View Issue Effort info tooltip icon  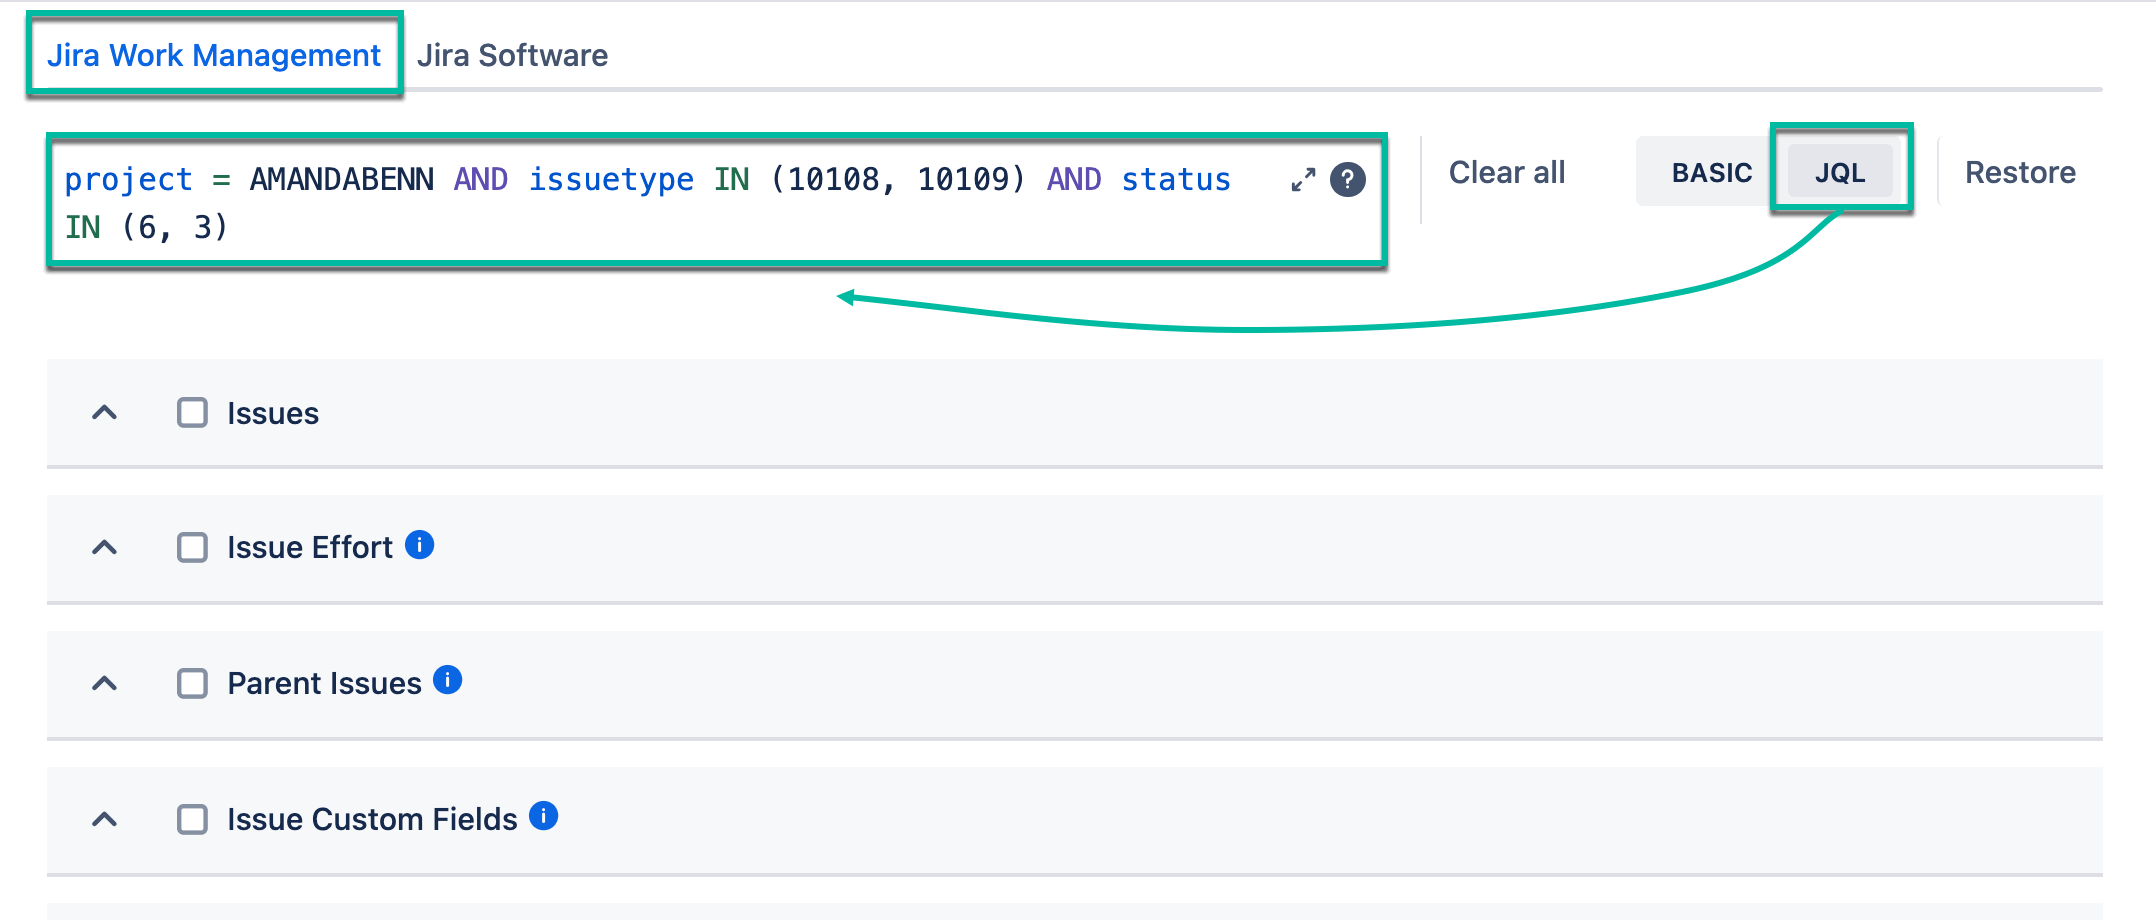[421, 545]
